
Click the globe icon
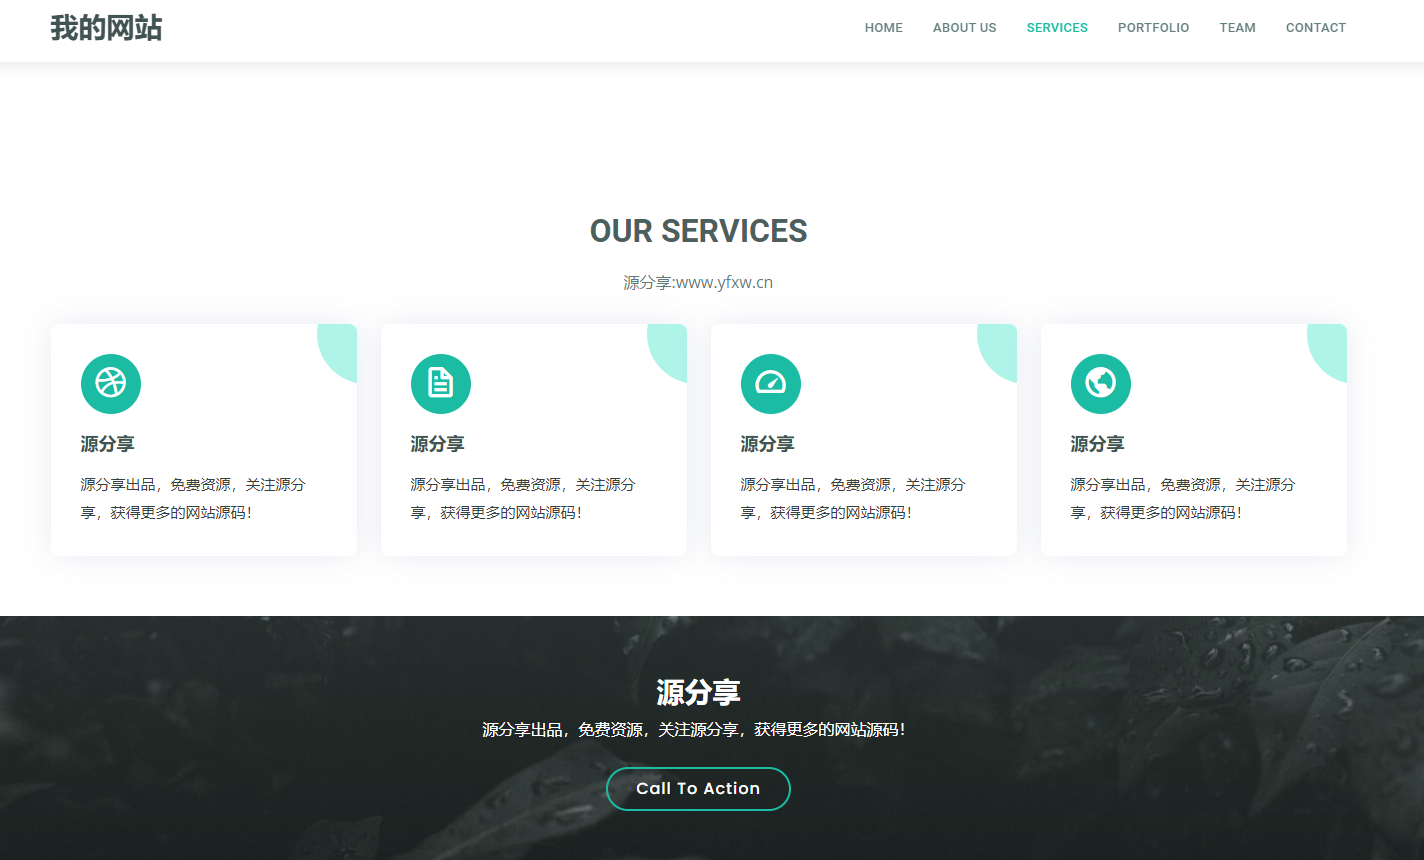(x=1101, y=384)
